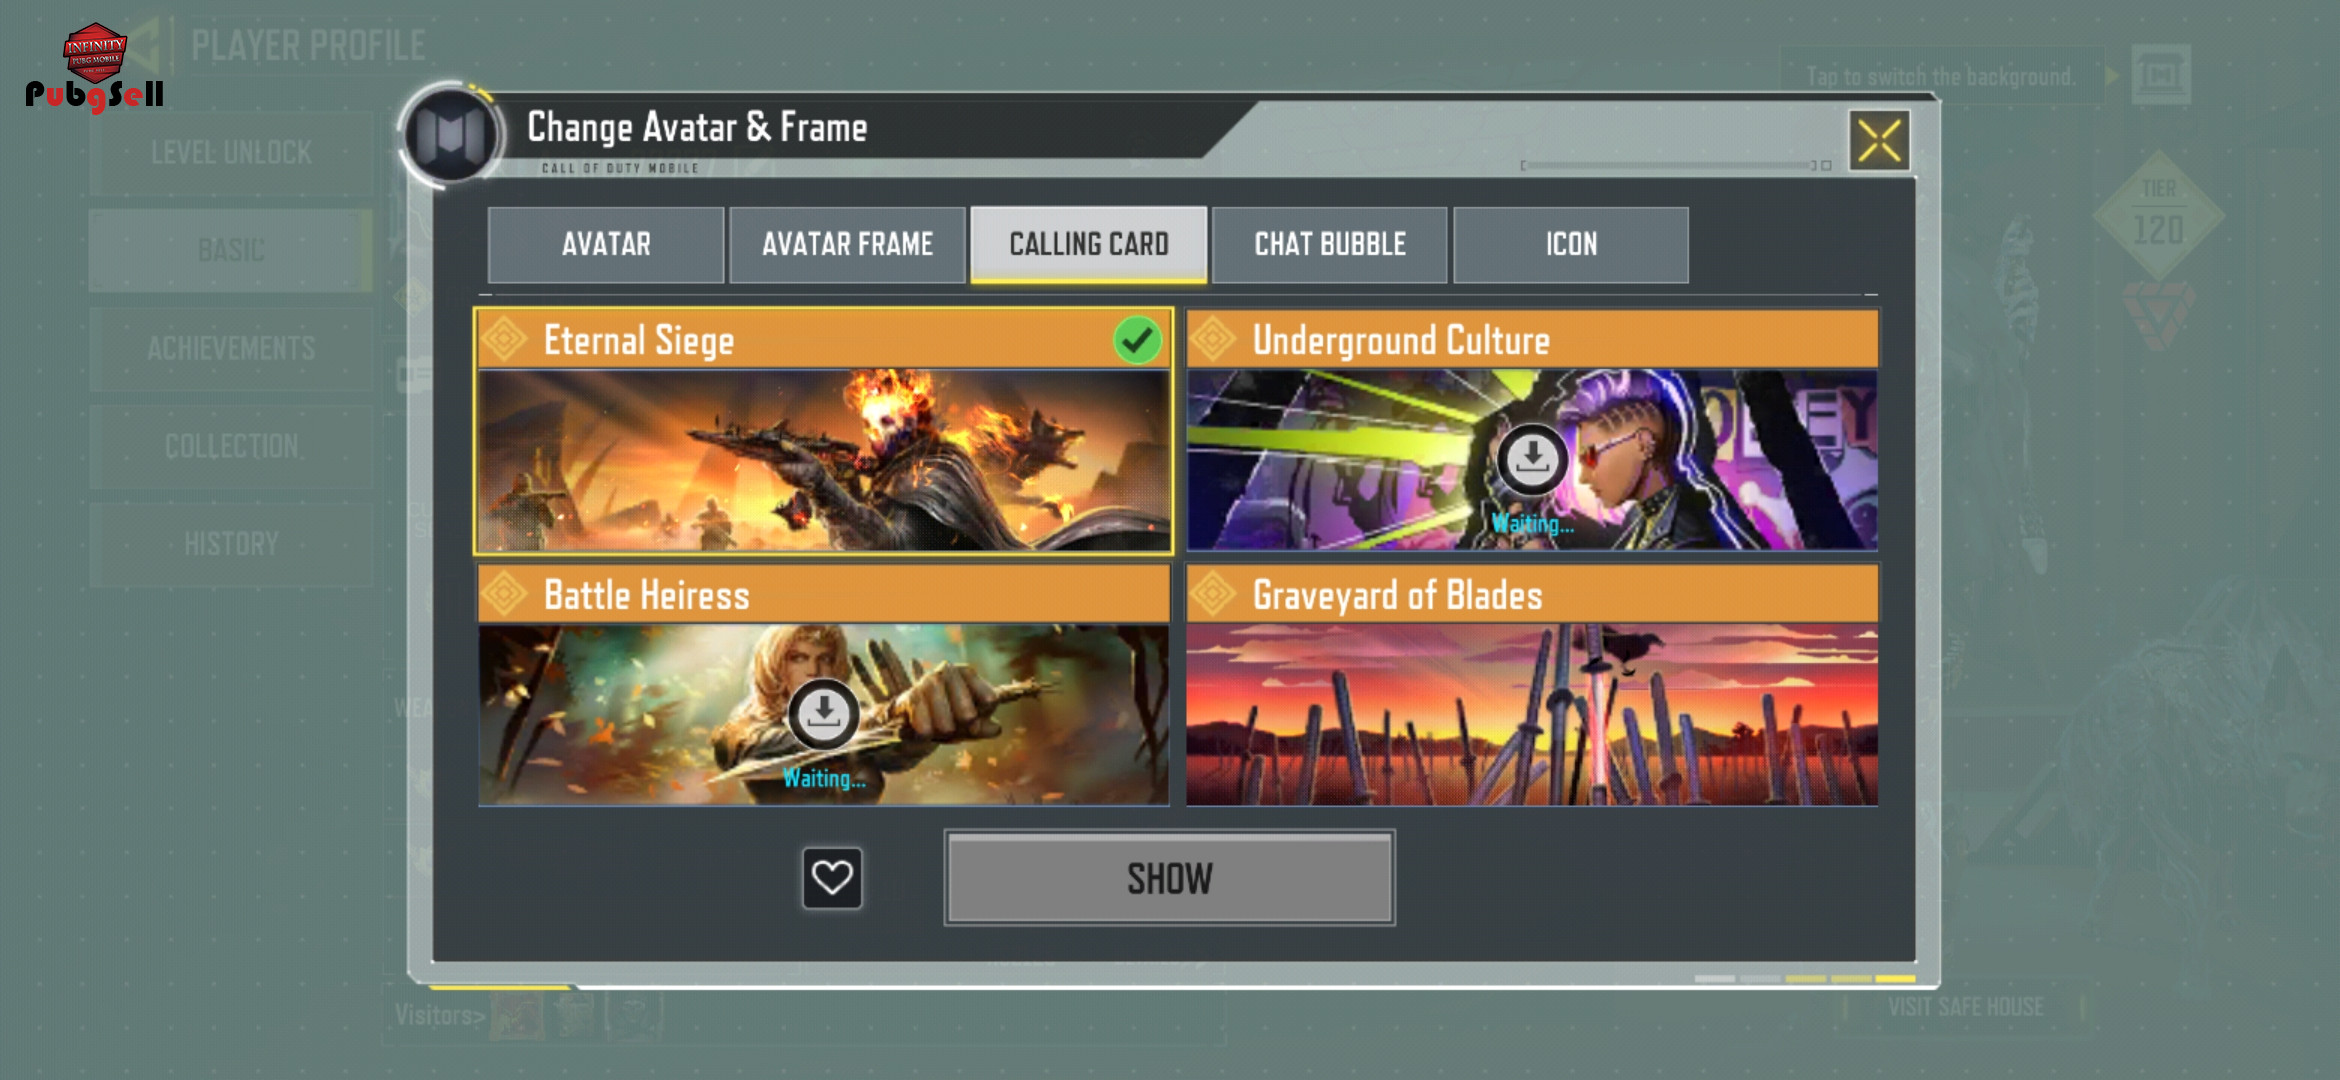Screen dimensions: 2340x1080
Task: Download the Battle Heiress calling card
Action: [x=823, y=714]
